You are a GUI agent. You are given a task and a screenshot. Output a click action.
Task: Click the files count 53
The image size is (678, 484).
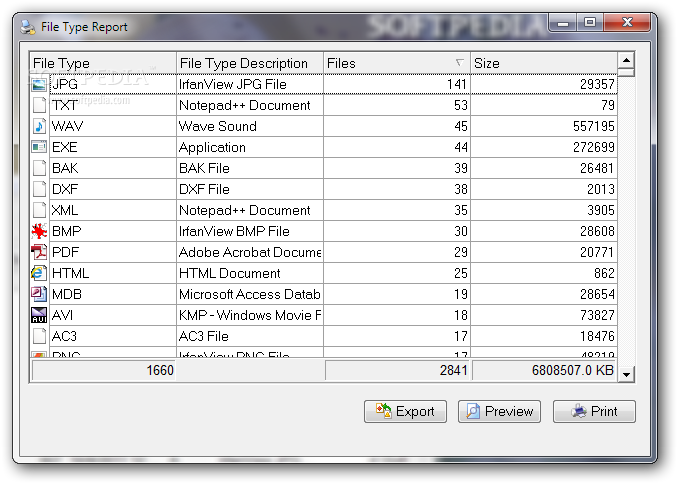(x=461, y=105)
